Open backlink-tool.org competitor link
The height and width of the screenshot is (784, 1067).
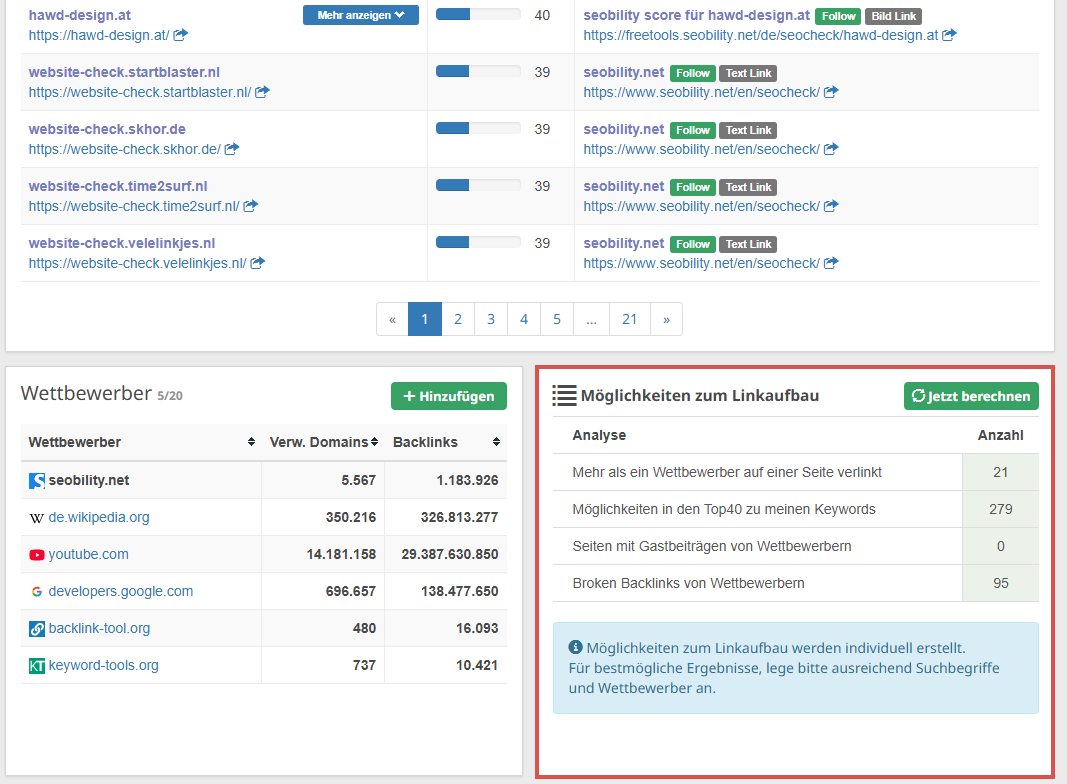[99, 628]
